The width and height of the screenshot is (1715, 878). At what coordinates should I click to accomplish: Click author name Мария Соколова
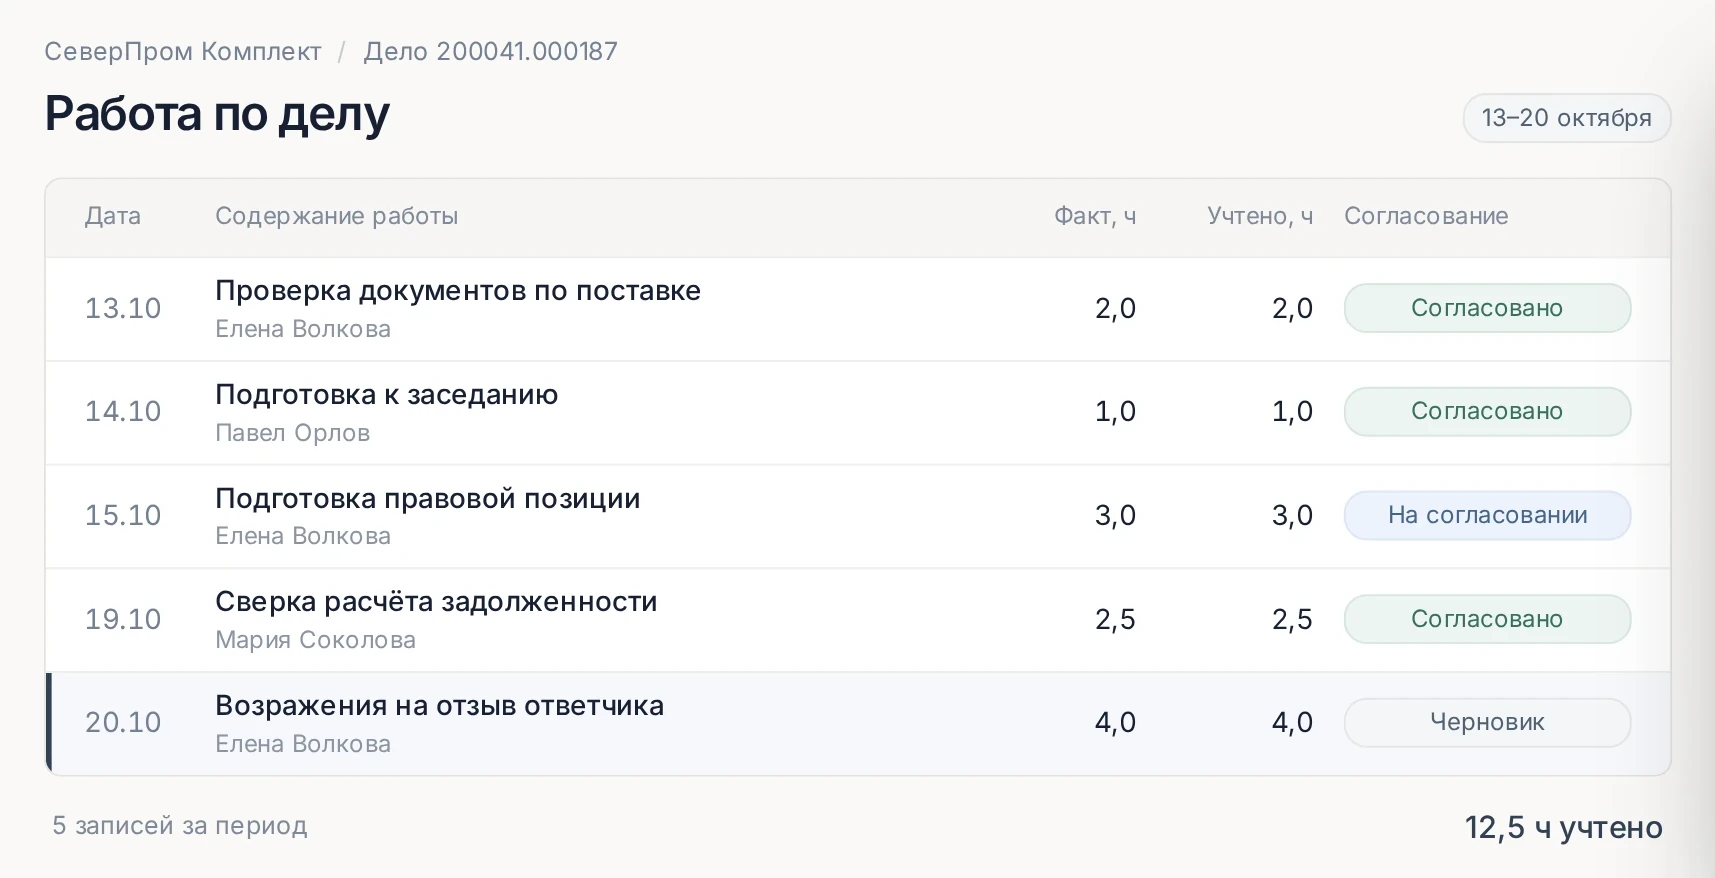click(x=316, y=640)
